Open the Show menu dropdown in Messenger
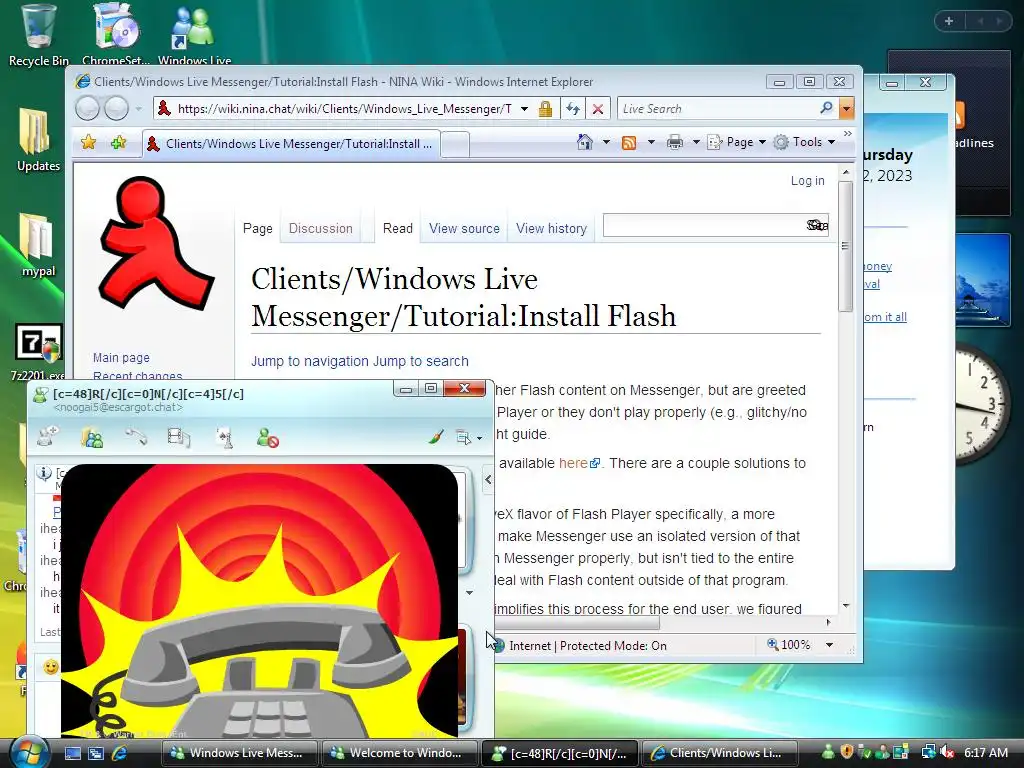Screen dimensions: 1024x768 tap(468, 438)
